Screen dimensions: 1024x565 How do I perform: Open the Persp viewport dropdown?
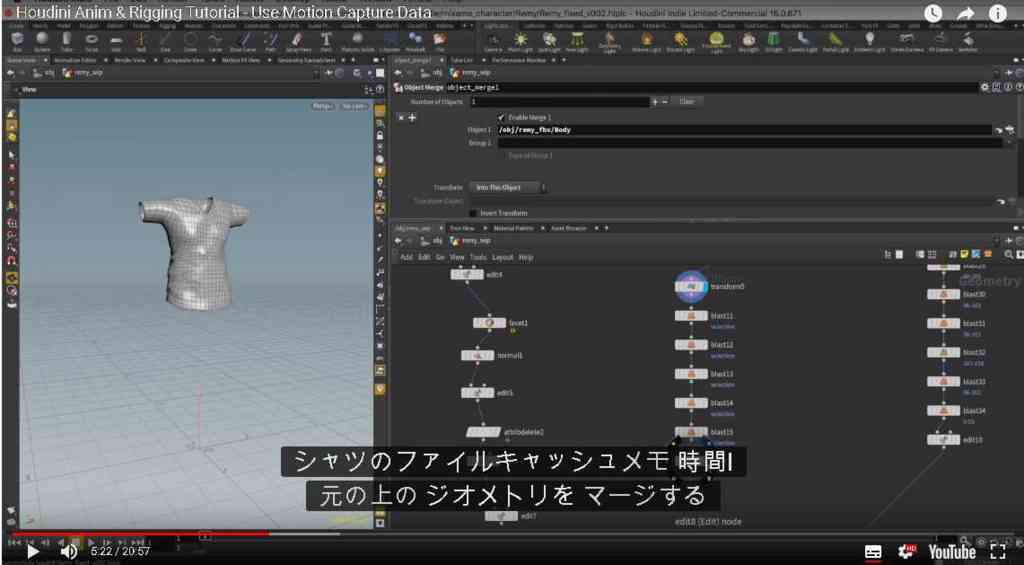[323, 106]
